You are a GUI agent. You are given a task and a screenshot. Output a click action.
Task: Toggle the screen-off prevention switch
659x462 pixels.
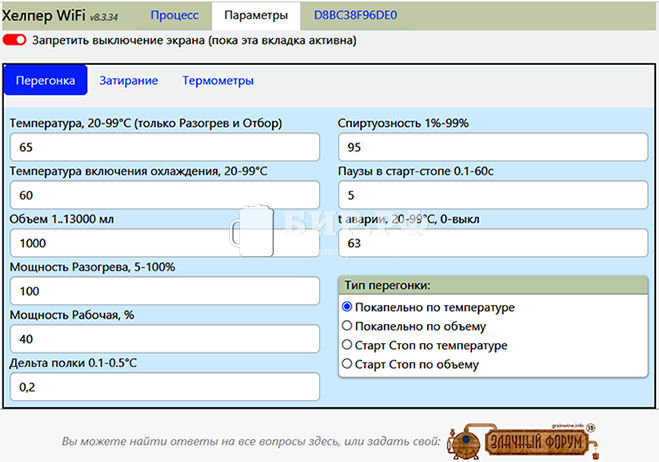coord(14,40)
